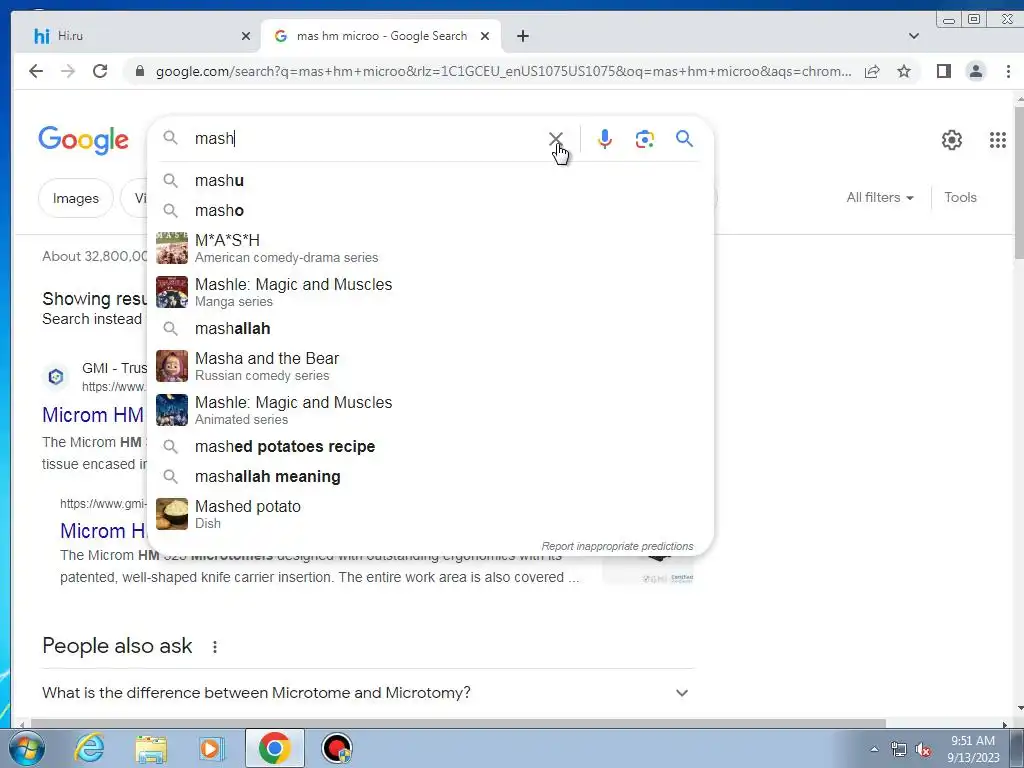This screenshot has width=1024, height=768.
Task: Show hidden system tray icons
Action: [x=874, y=749]
